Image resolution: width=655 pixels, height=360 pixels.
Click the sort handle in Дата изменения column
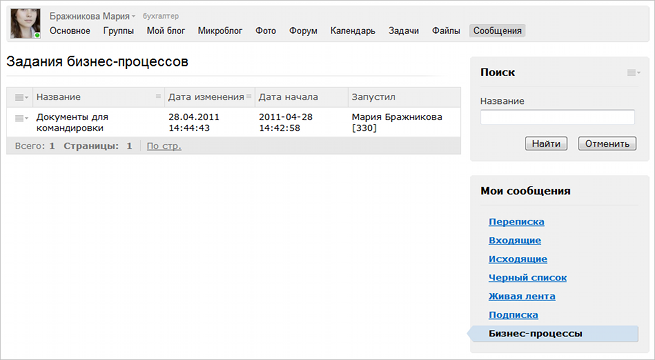coord(249,96)
